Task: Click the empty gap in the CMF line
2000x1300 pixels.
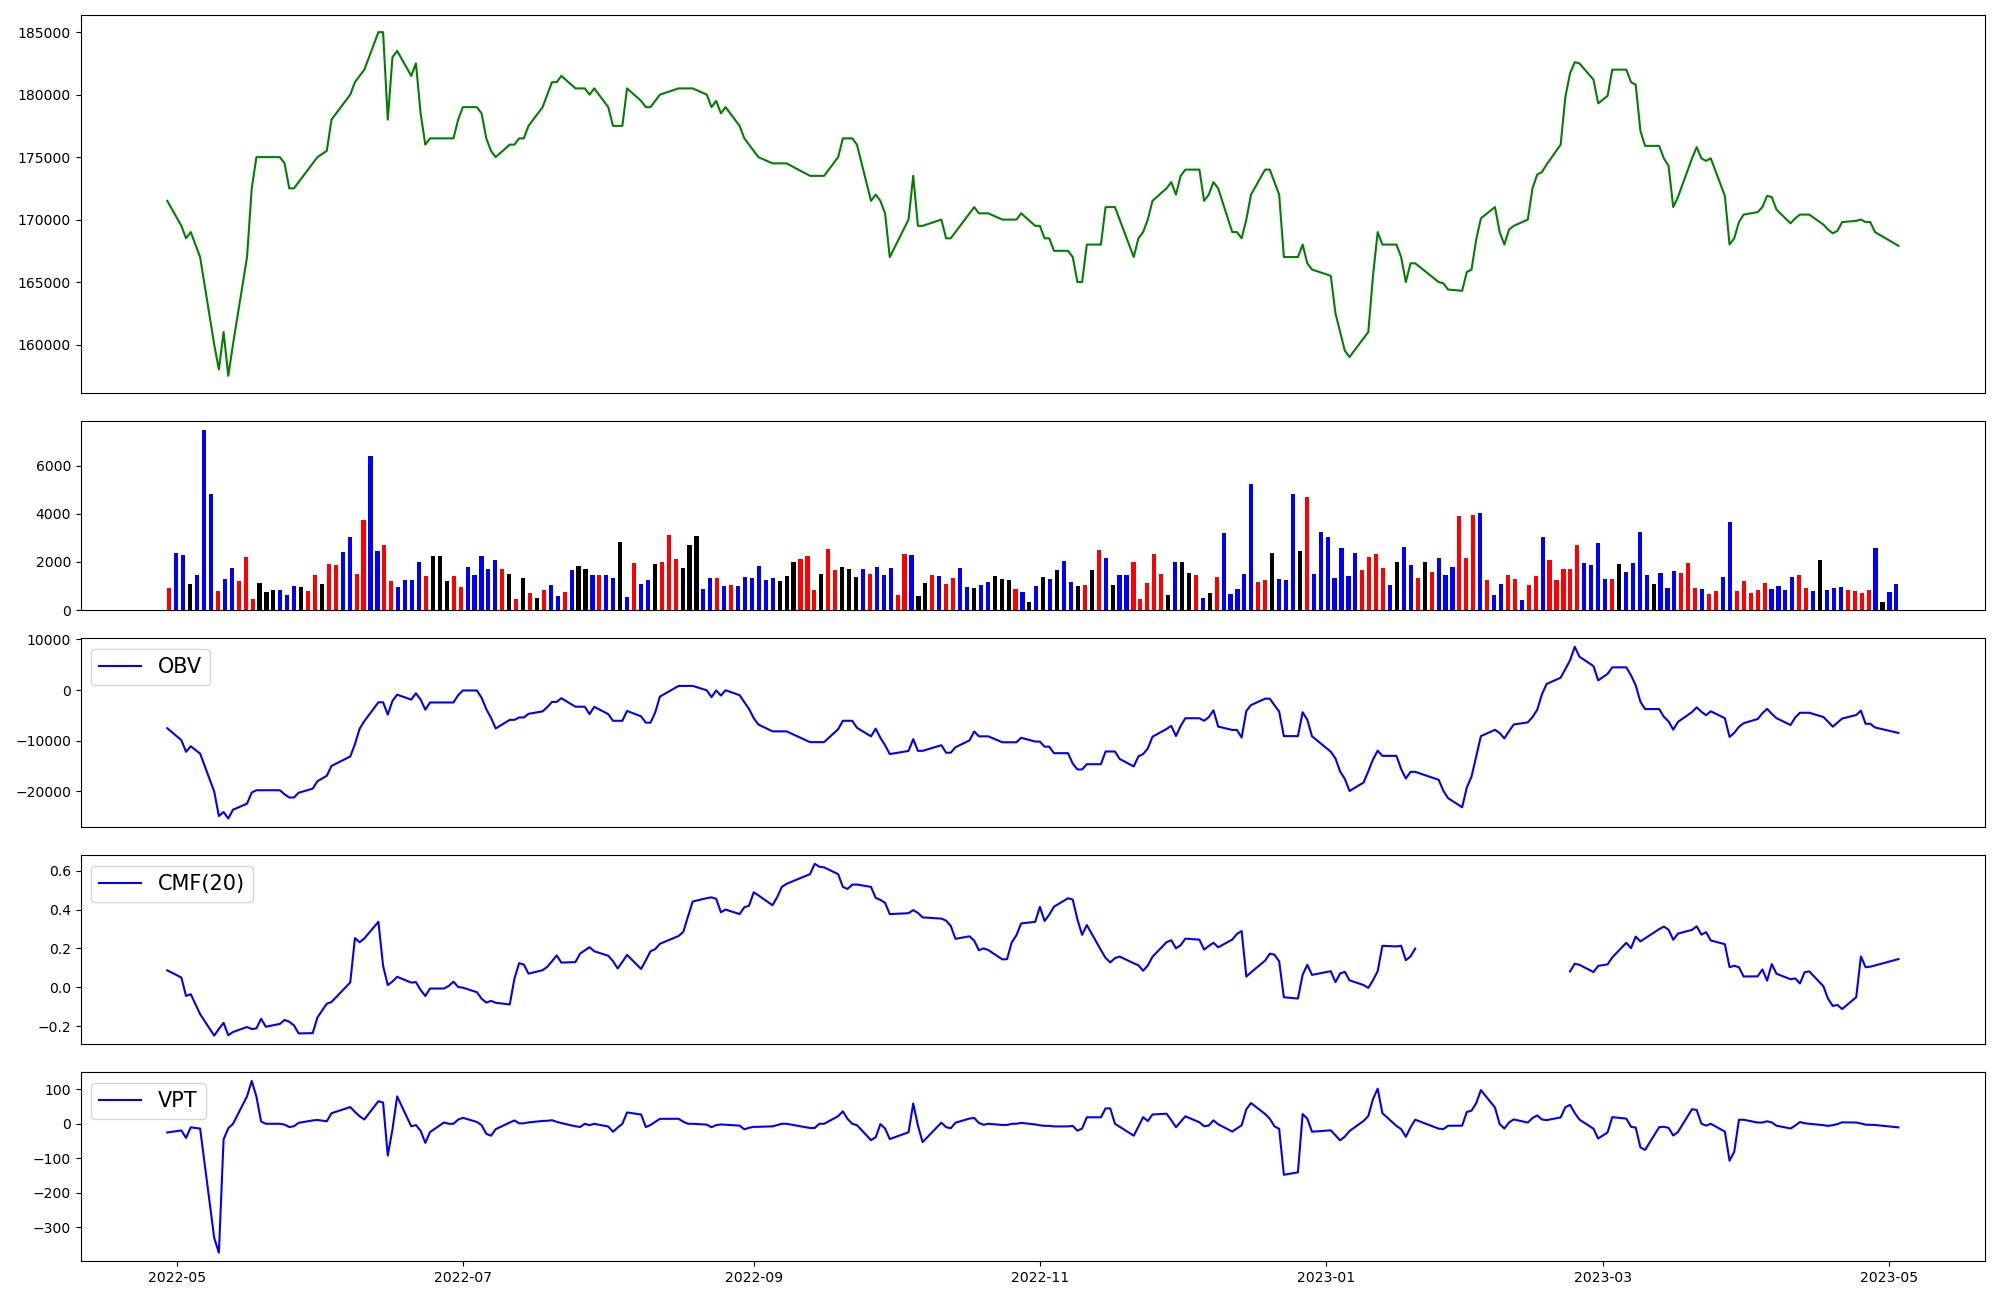Action: click(x=1492, y=960)
